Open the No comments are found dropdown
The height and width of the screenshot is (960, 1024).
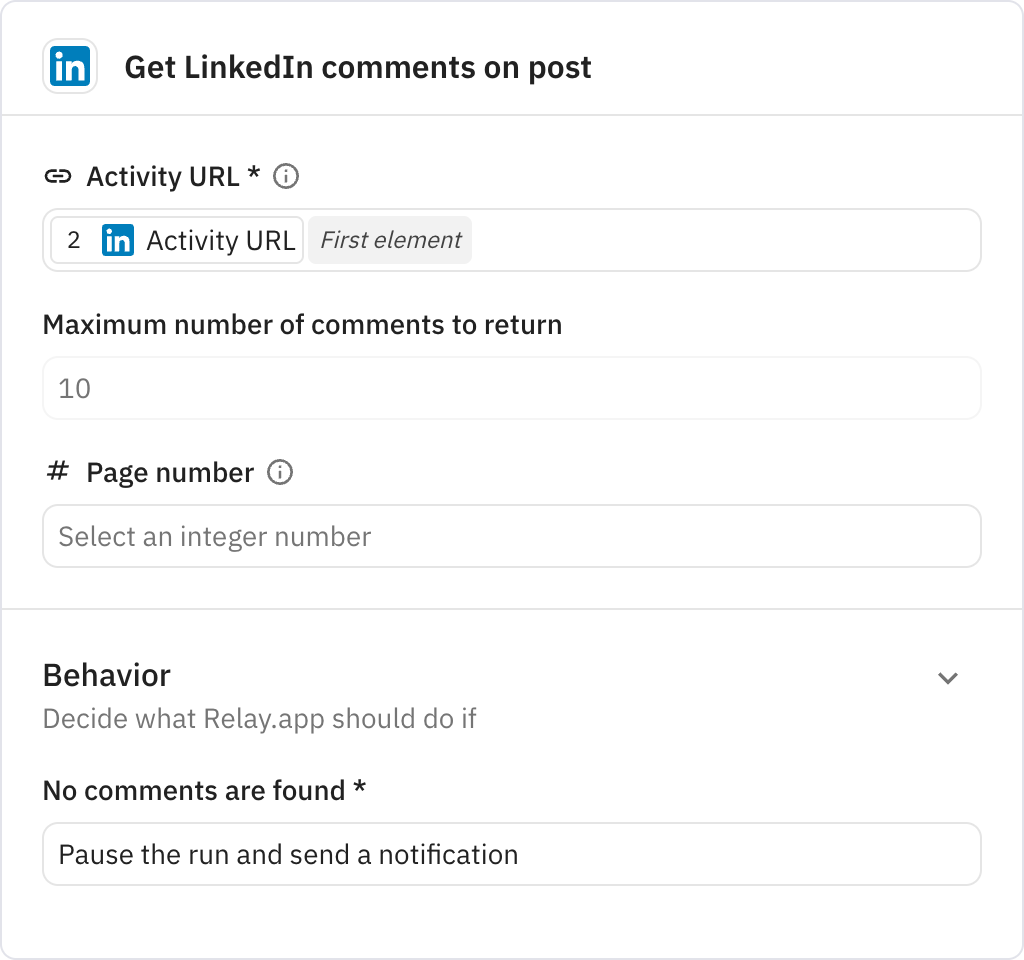click(x=512, y=854)
